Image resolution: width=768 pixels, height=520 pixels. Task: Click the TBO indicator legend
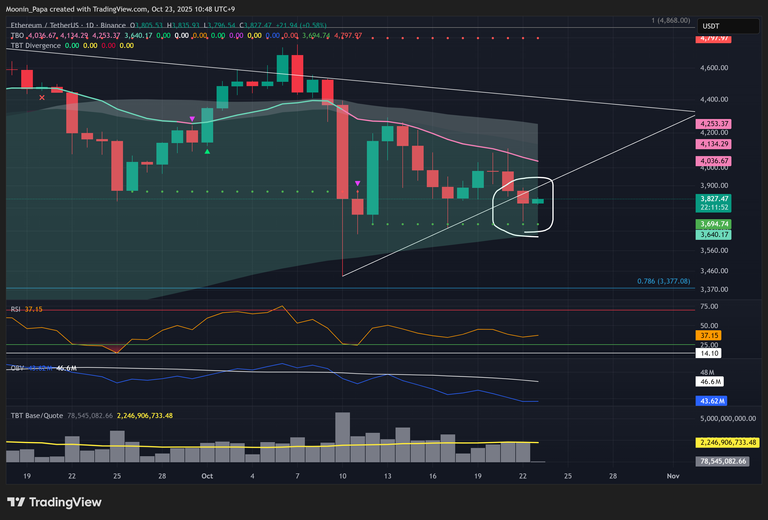17,35
